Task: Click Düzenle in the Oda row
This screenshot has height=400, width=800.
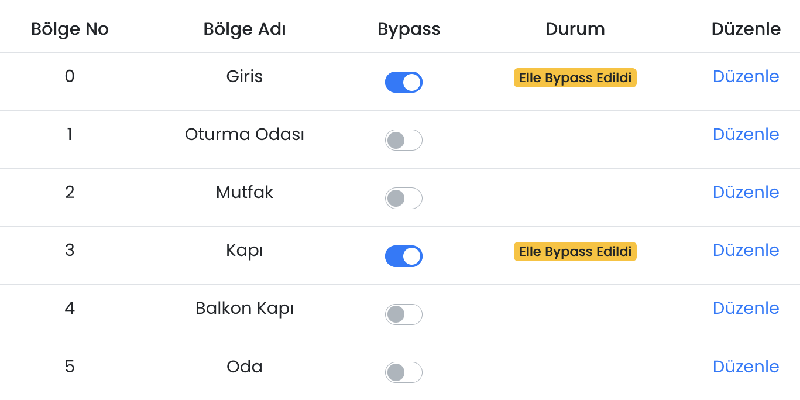Action: [x=745, y=366]
